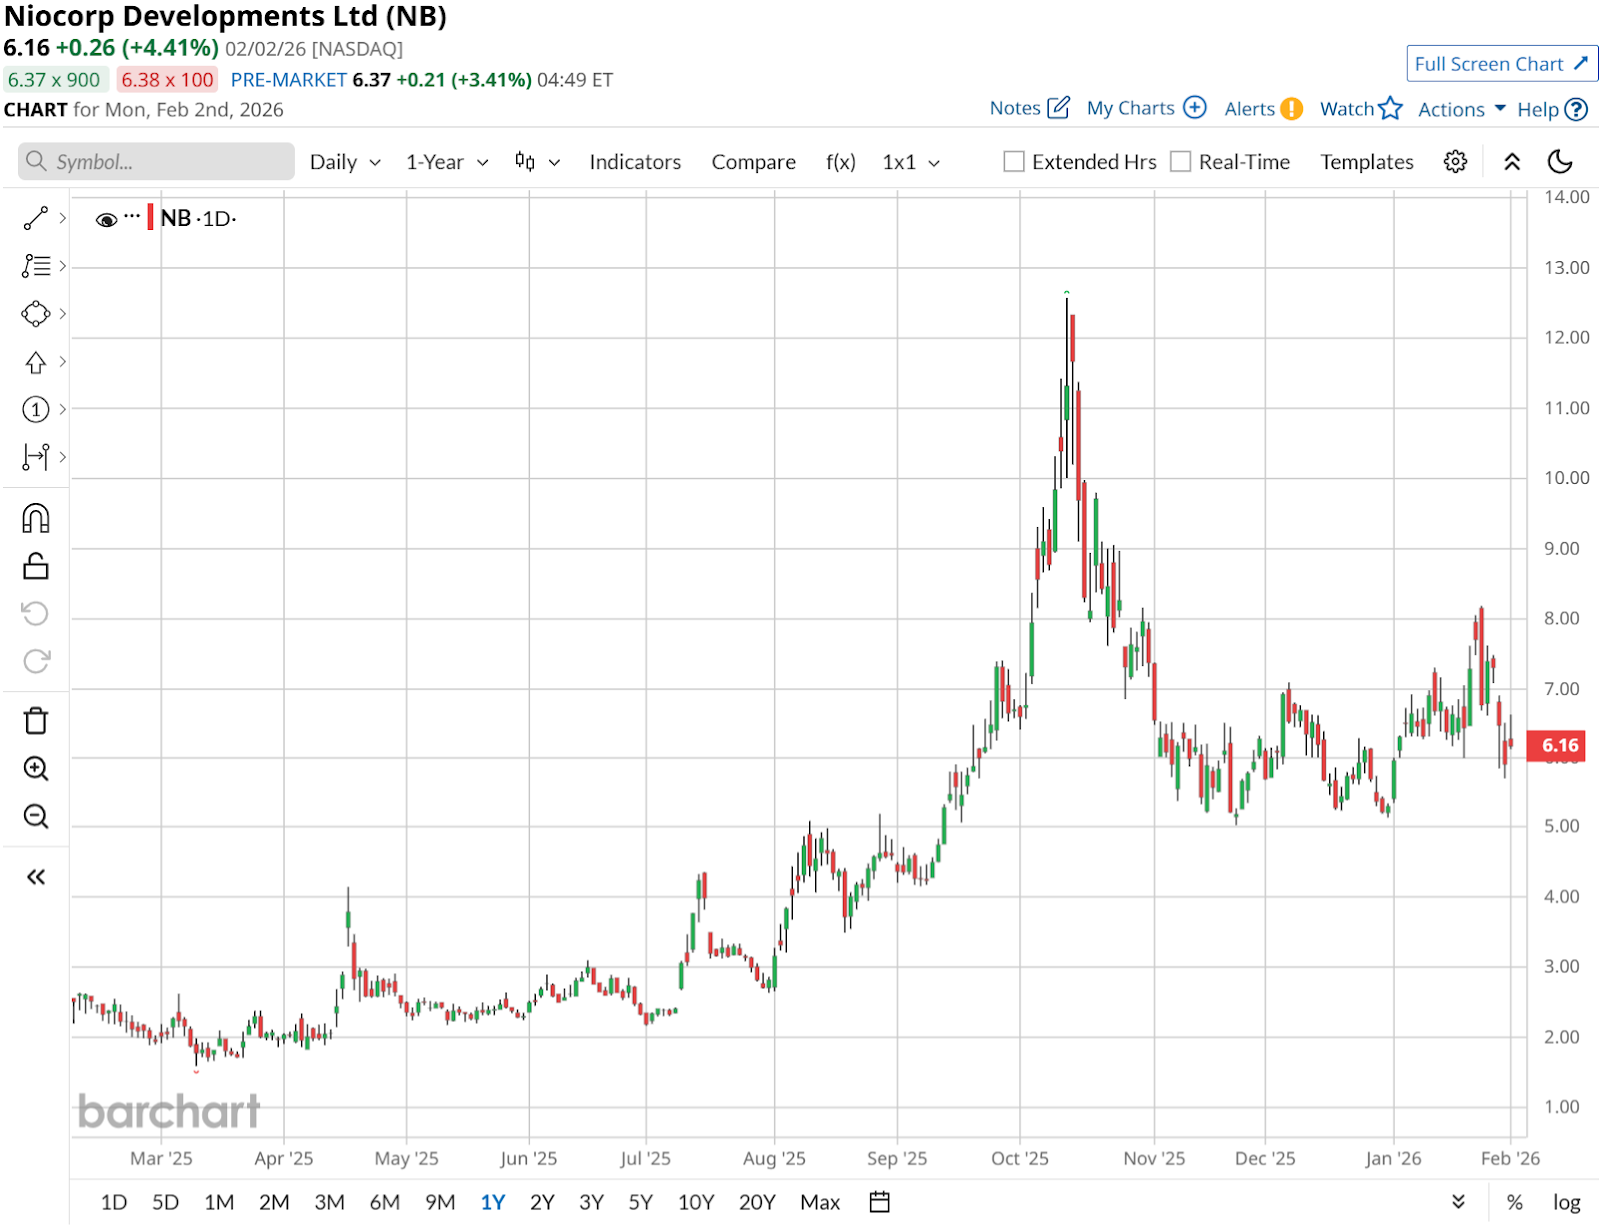Select the measure tool
The height and width of the screenshot is (1231, 1600).
[x=35, y=457]
